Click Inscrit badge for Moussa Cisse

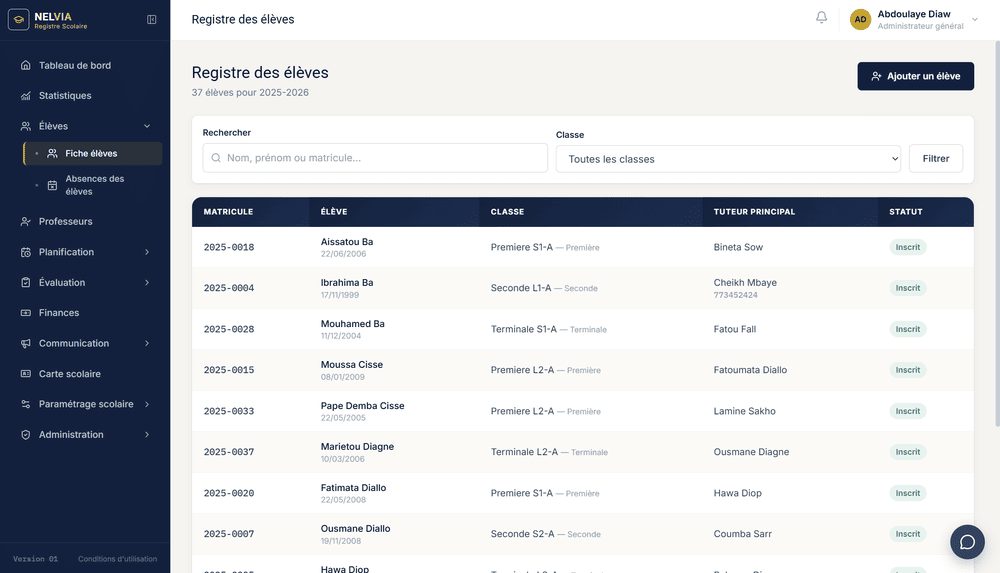point(908,370)
